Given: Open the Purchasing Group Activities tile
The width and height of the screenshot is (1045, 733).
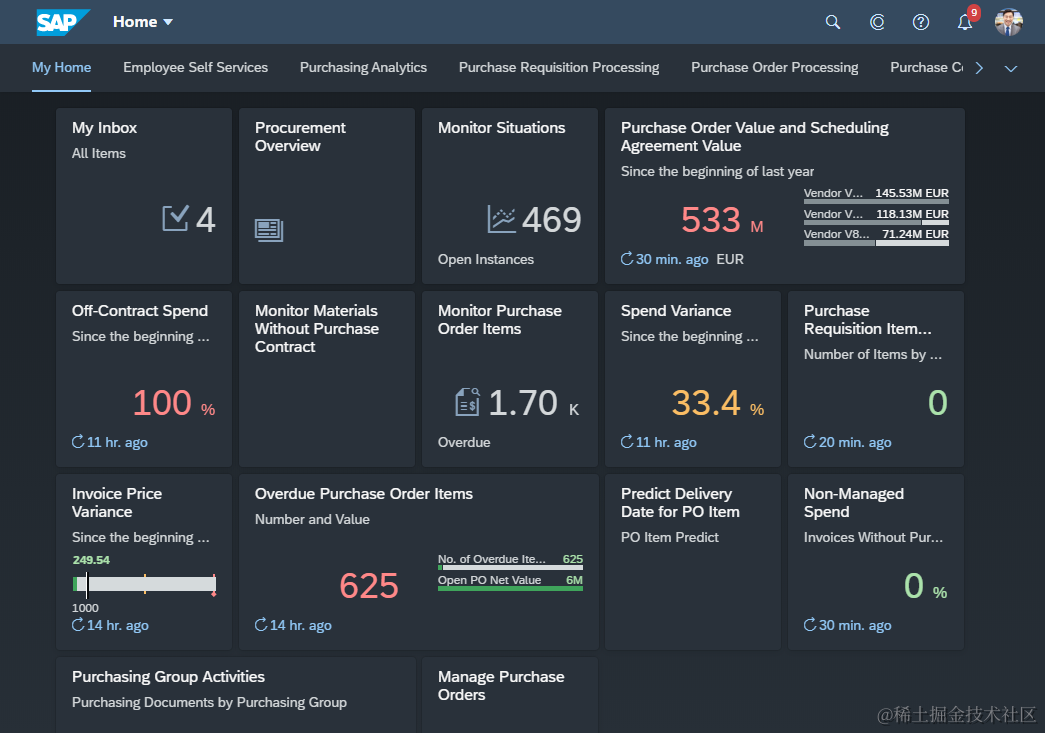Looking at the screenshot, I should [x=235, y=695].
